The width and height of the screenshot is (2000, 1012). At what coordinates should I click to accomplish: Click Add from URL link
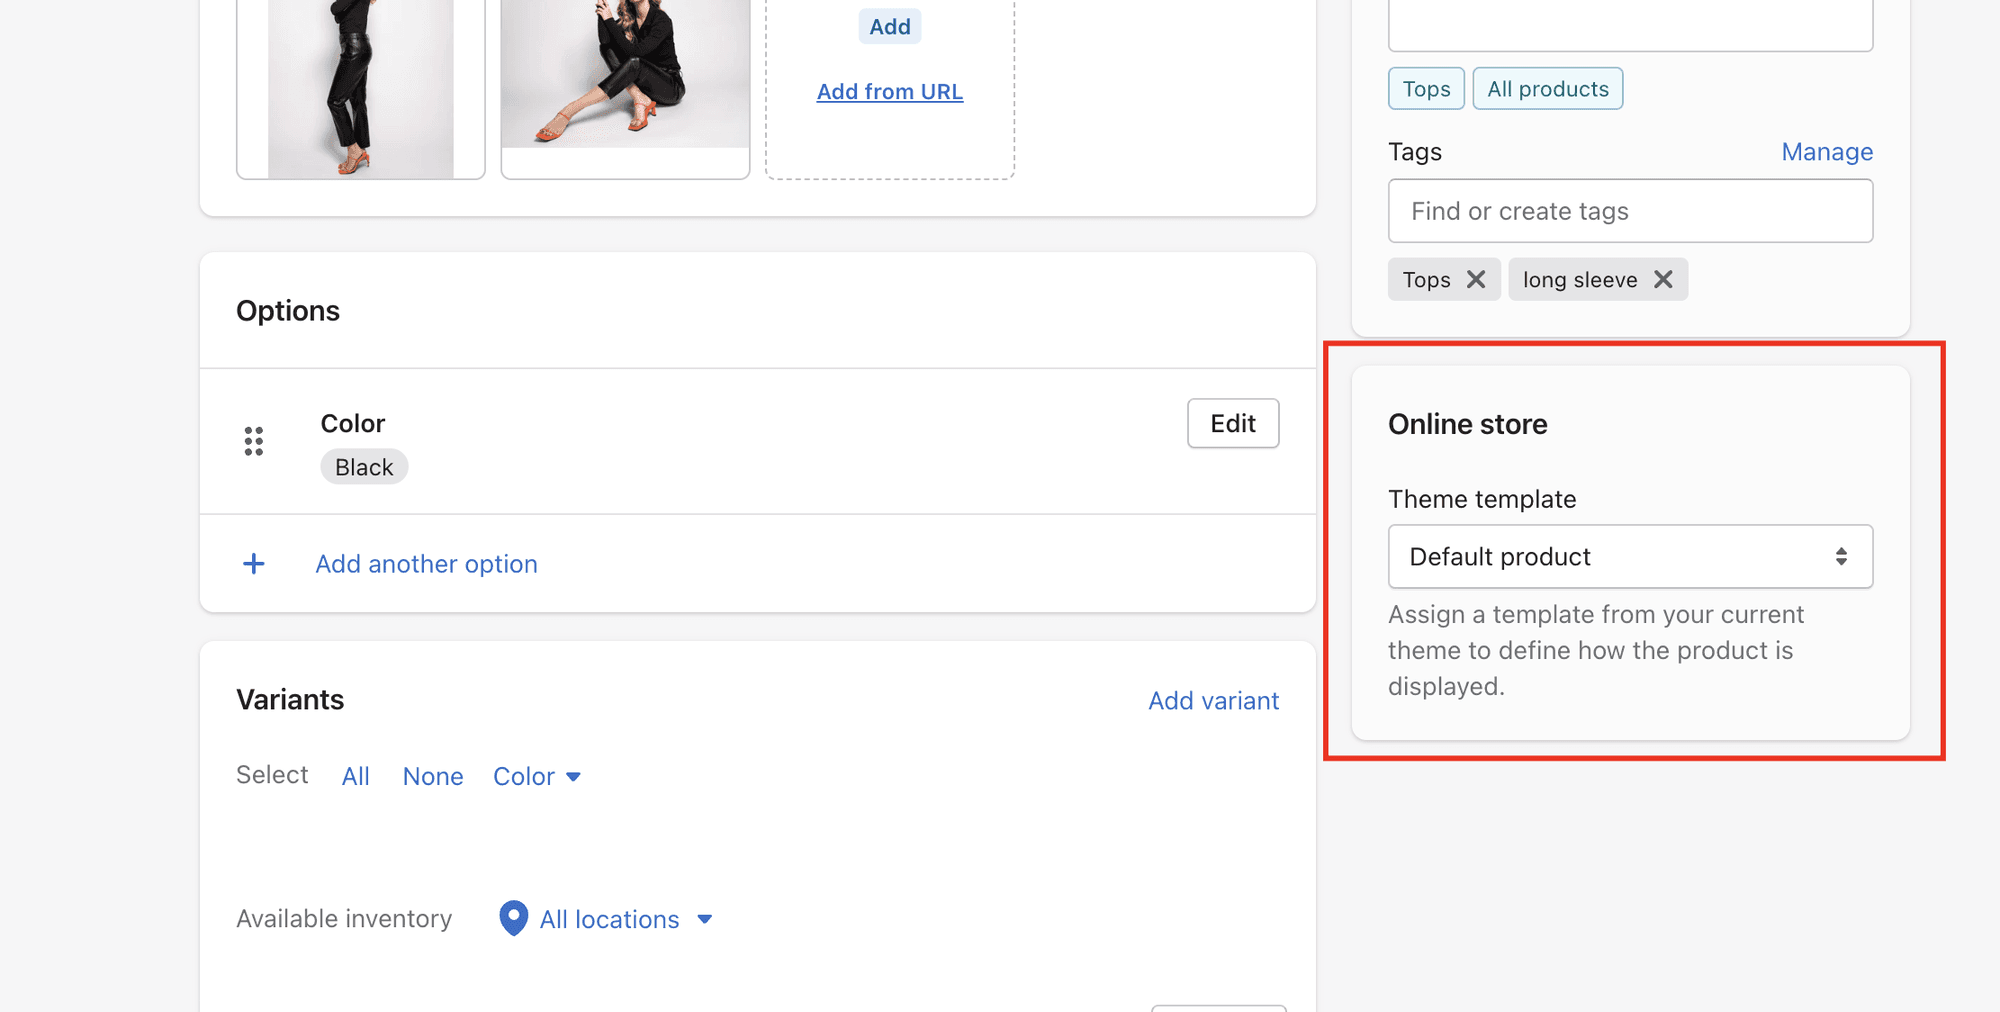pos(890,92)
